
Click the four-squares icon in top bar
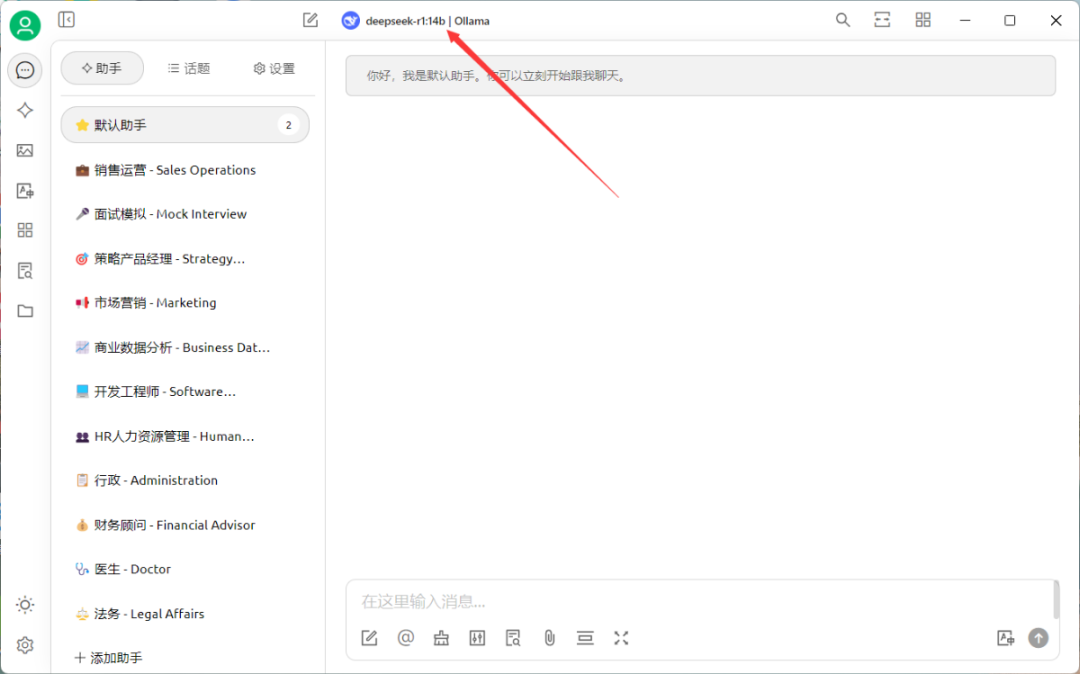923,20
